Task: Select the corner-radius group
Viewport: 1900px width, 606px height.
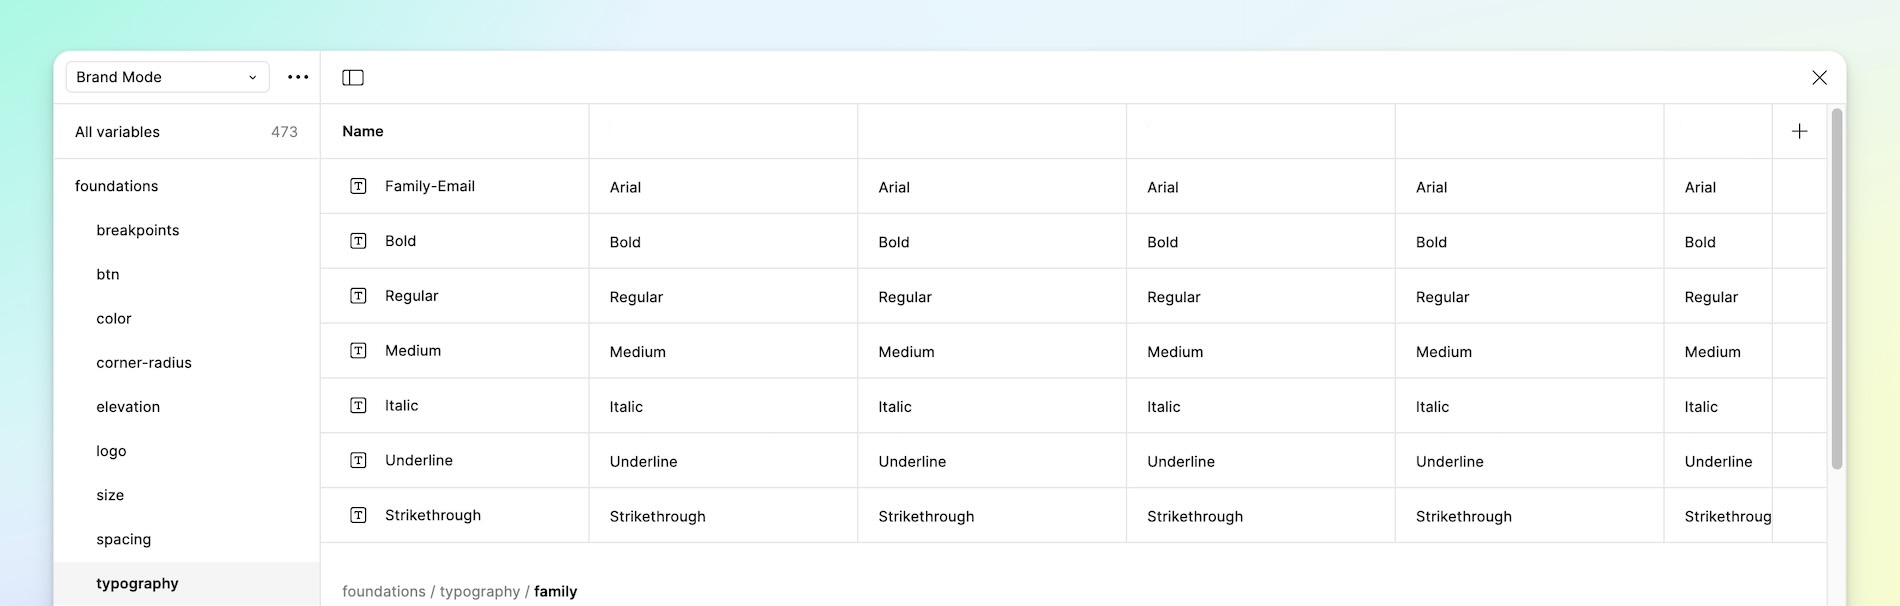Action: [x=144, y=363]
